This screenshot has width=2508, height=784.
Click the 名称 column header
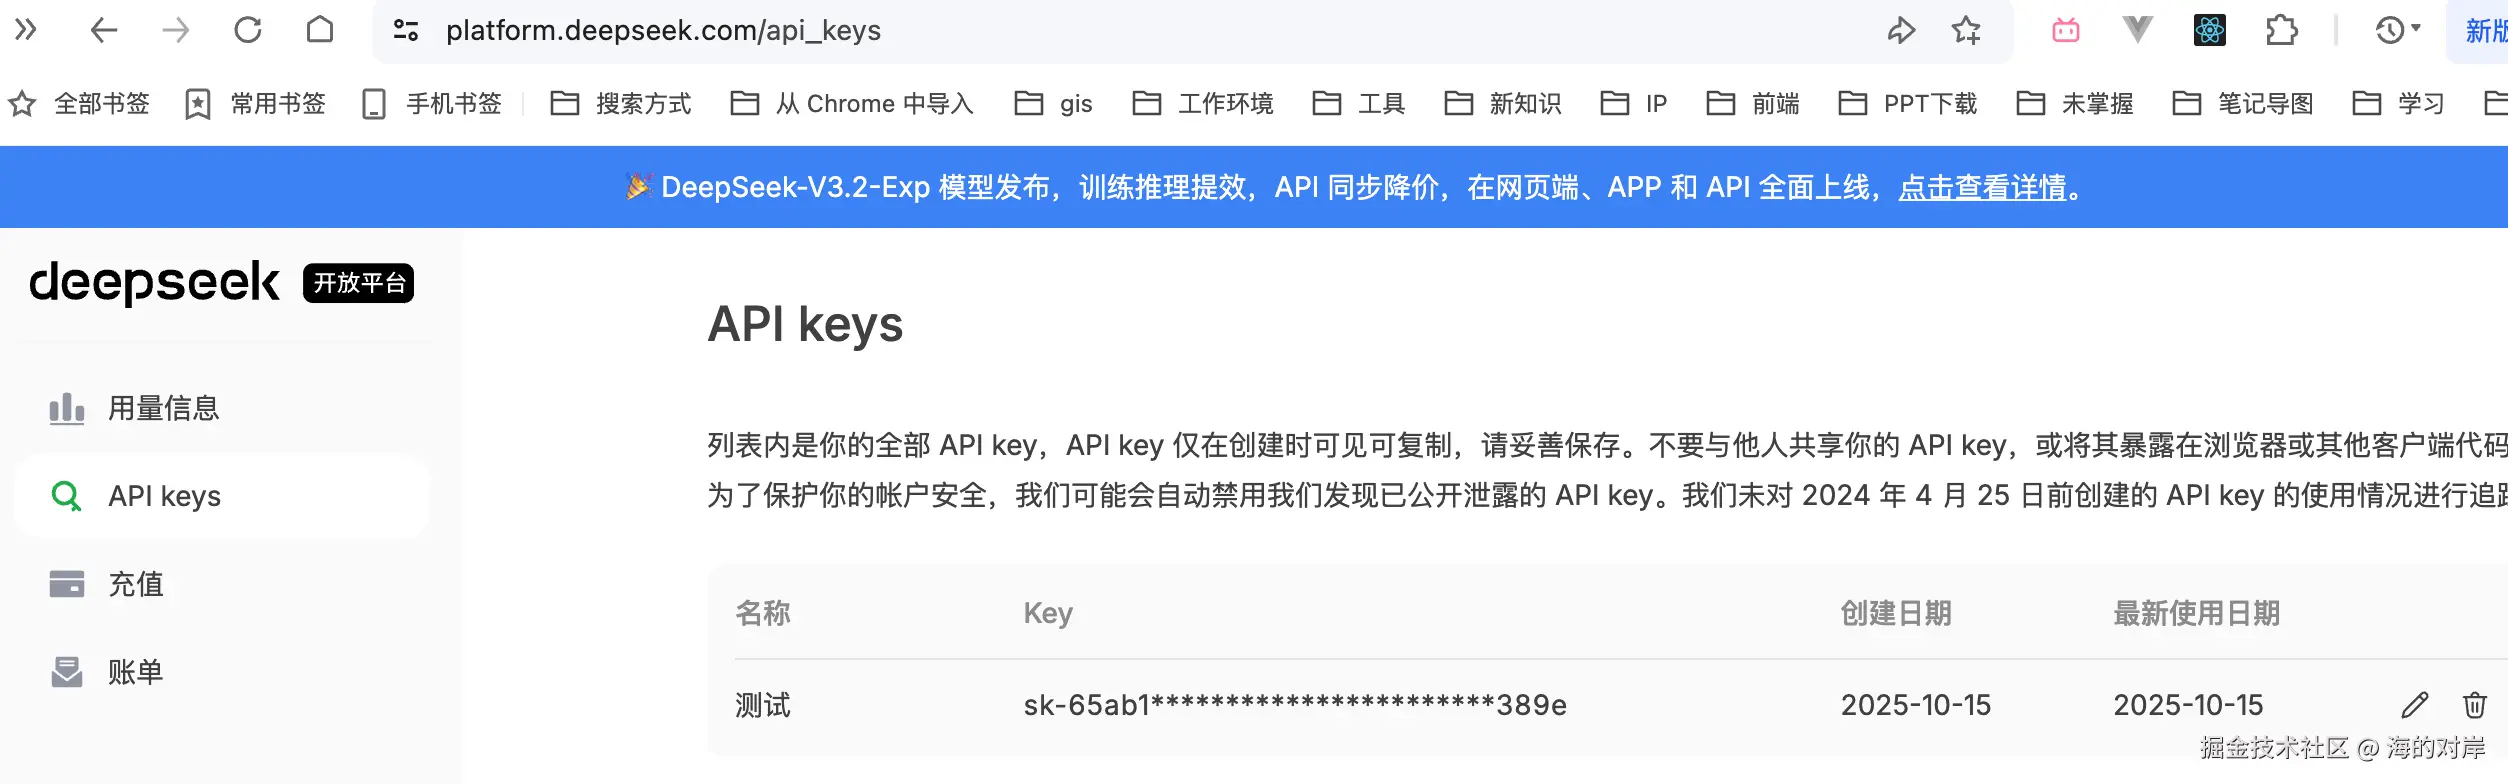pos(763,613)
